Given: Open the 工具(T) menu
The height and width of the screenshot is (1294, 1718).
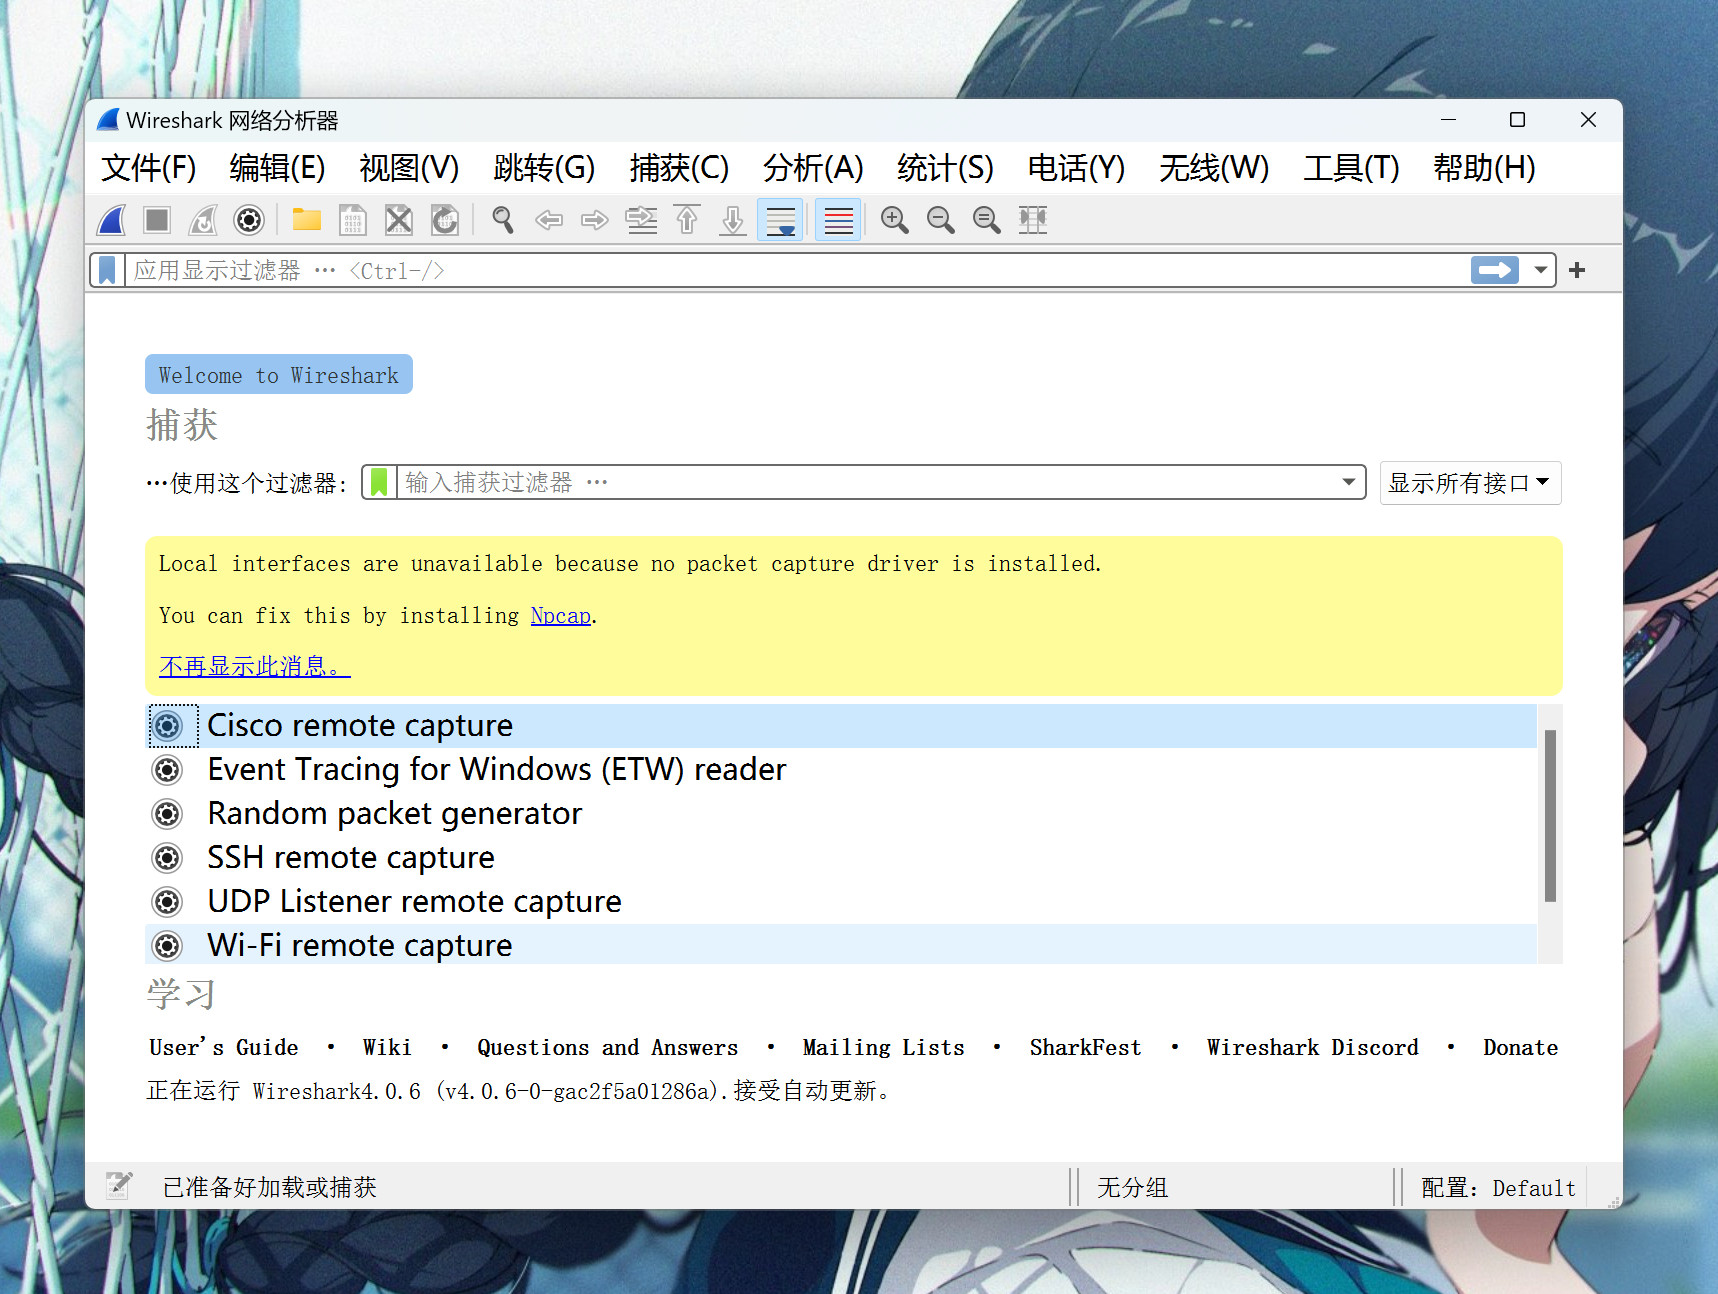Looking at the screenshot, I should pos(1351,168).
